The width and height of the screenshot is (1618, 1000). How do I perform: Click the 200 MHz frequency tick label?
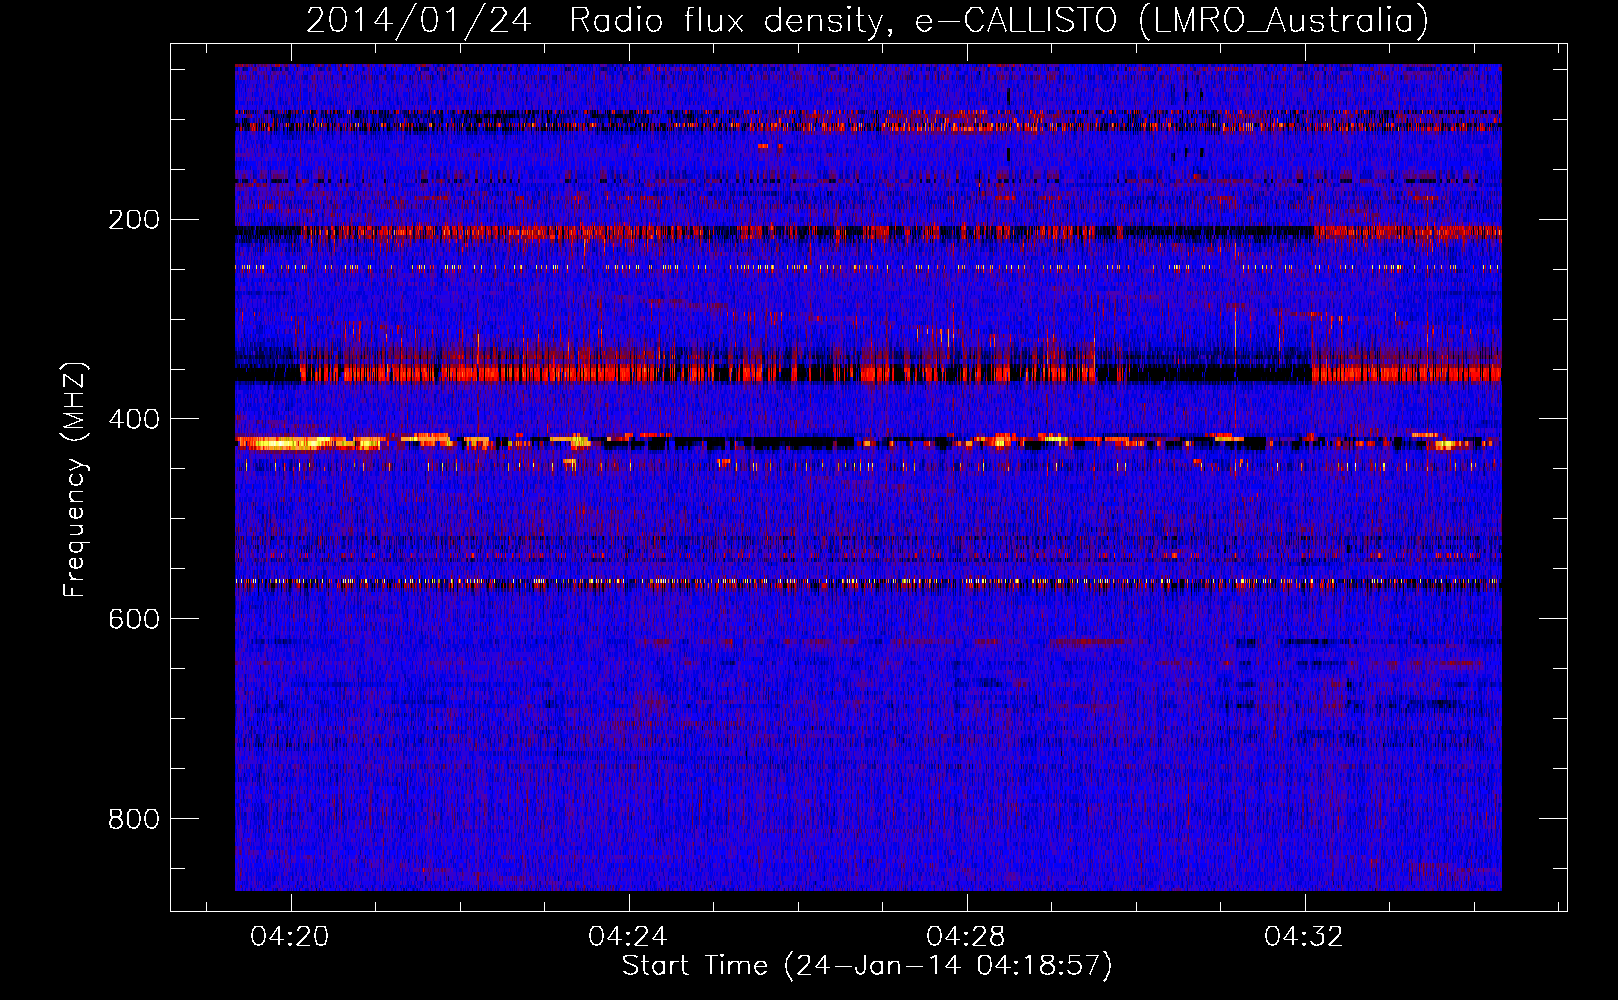tap(134, 219)
